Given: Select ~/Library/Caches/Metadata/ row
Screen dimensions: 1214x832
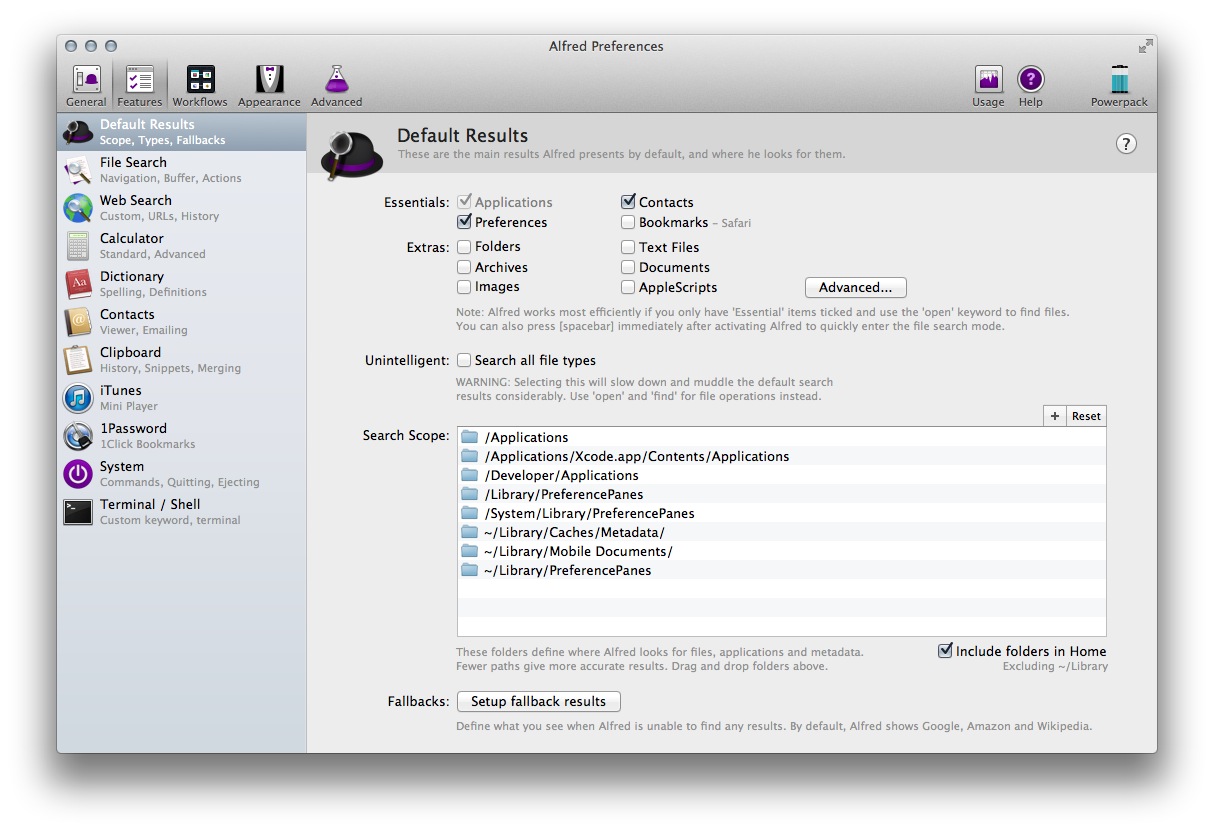Looking at the screenshot, I should [x=782, y=532].
